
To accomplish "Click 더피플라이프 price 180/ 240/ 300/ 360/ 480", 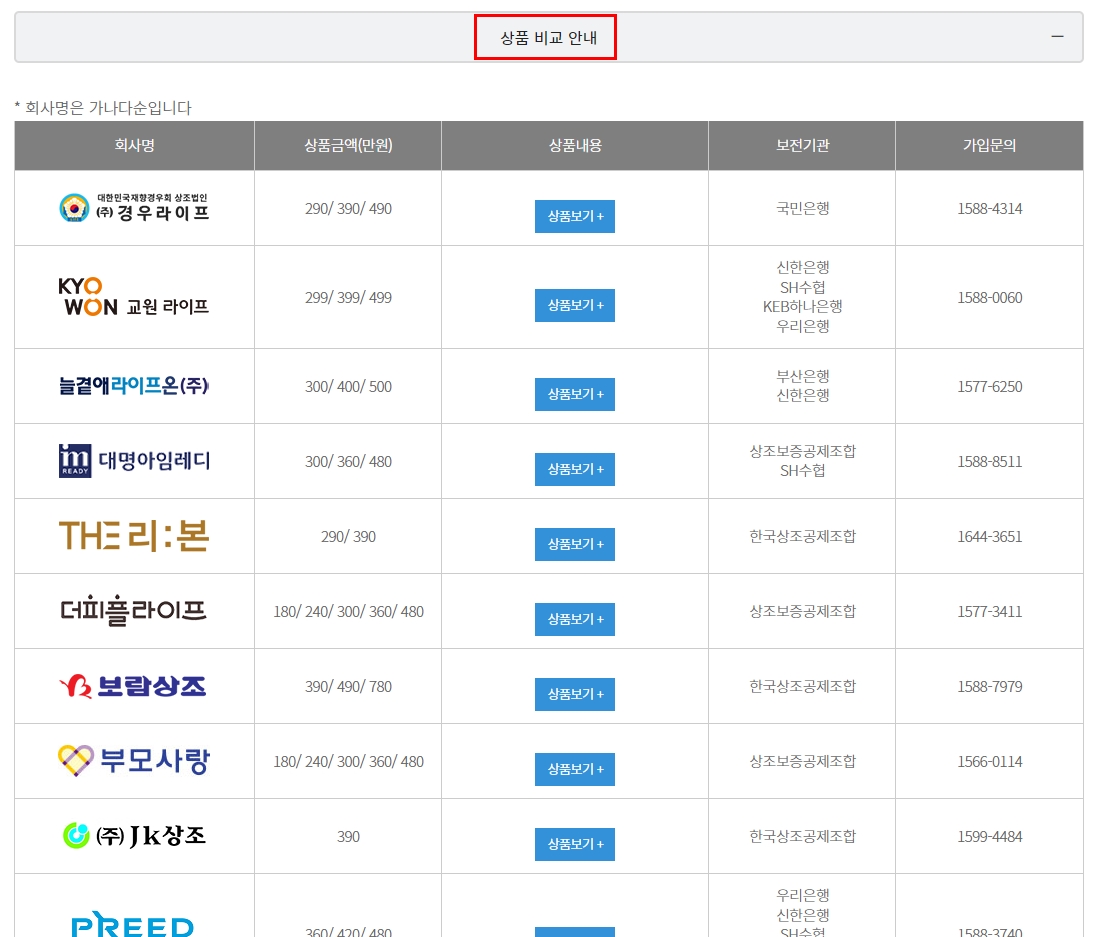I will pos(348,612).
